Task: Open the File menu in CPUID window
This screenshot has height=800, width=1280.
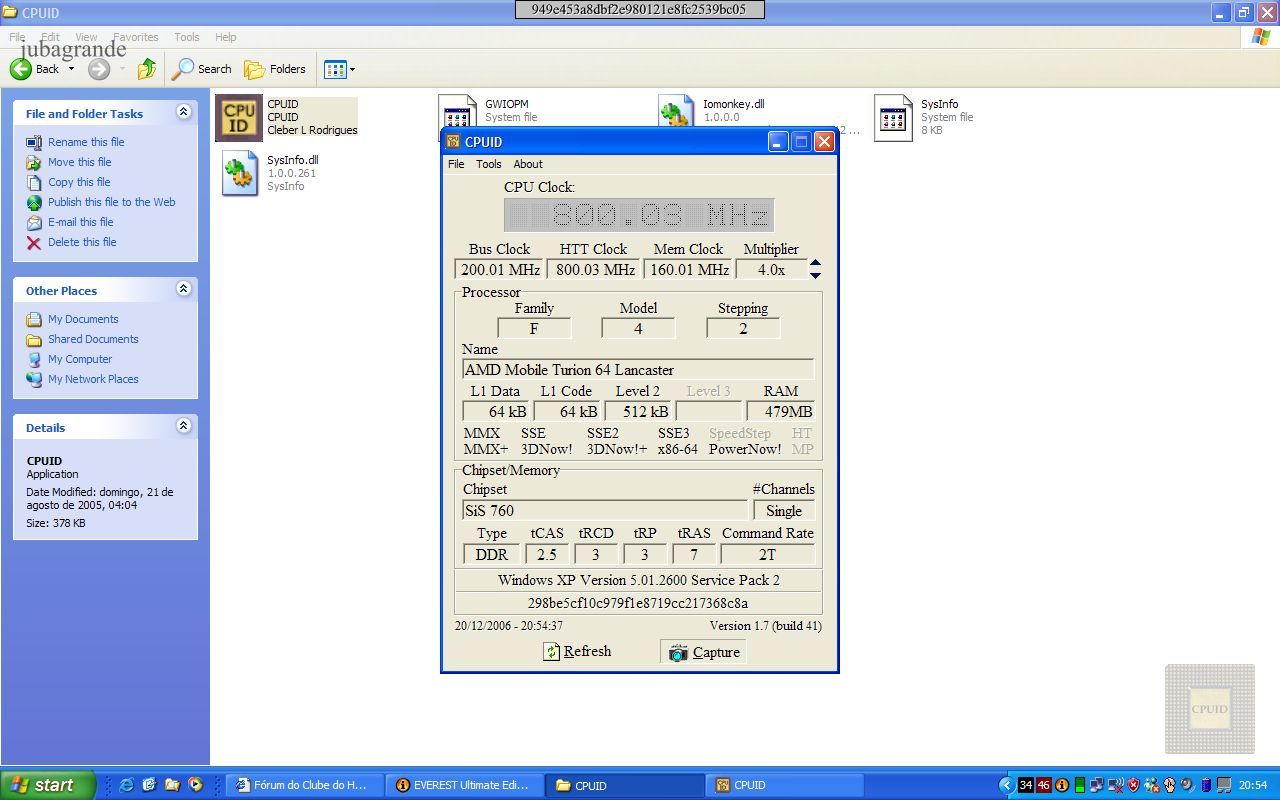Action: coord(456,164)
